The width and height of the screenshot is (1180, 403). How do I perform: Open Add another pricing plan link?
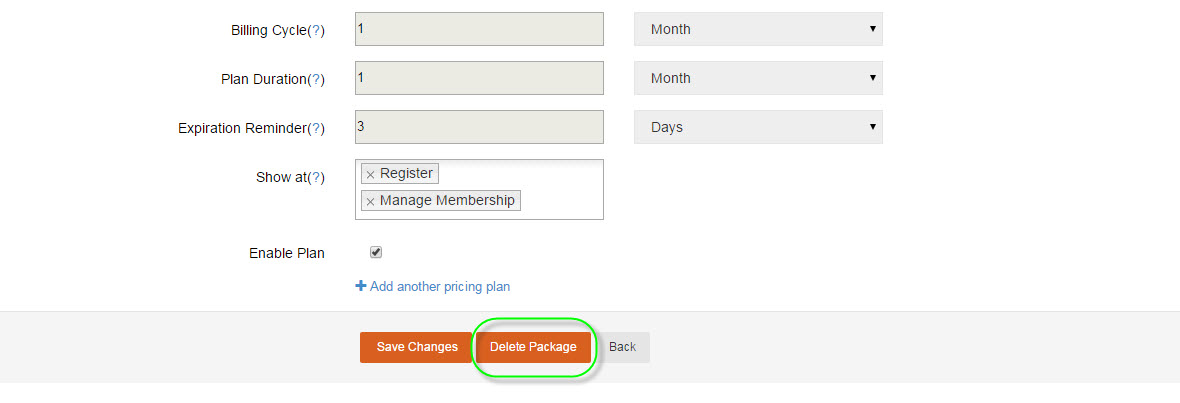coord(440,287)
